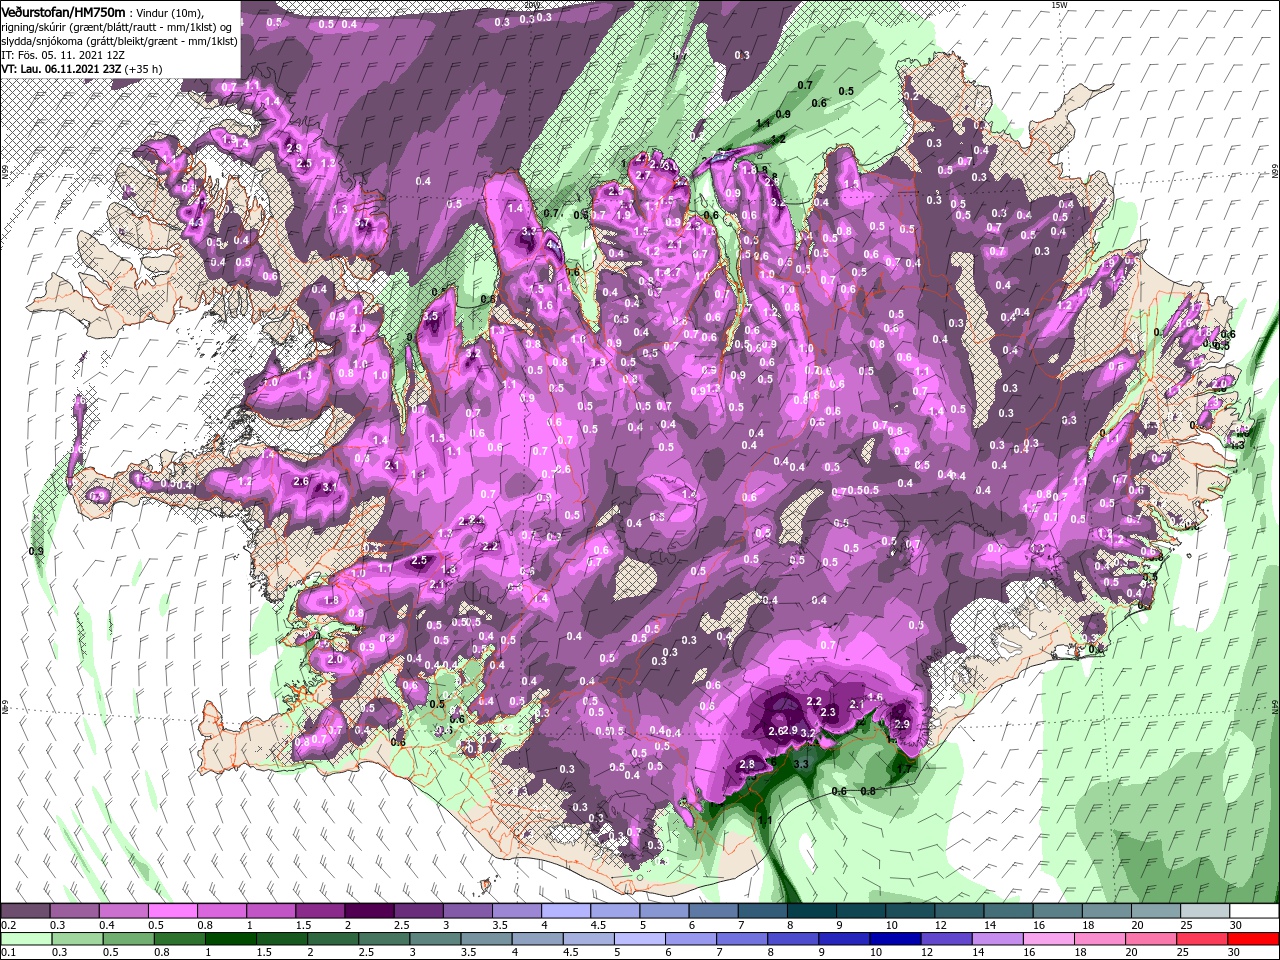Select the palest green swatch starting the rain scale
This screenshot has height=960, width=1280.
coord(25,940)
